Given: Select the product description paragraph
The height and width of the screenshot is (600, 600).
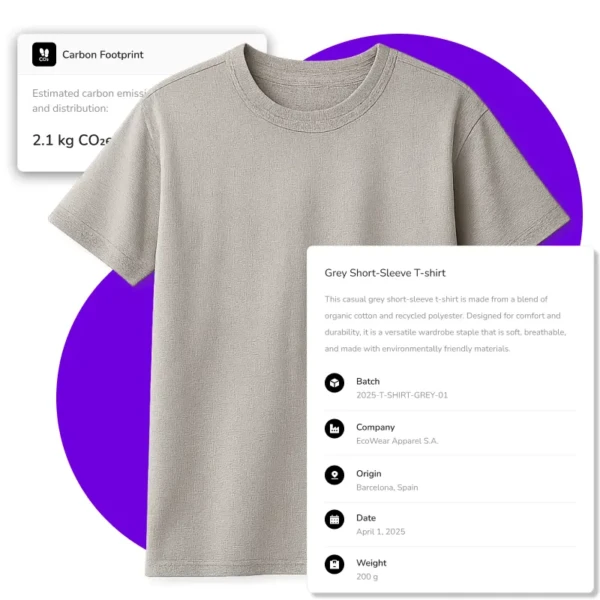Looking at the screenshot, I should click(x=445, y=324).
